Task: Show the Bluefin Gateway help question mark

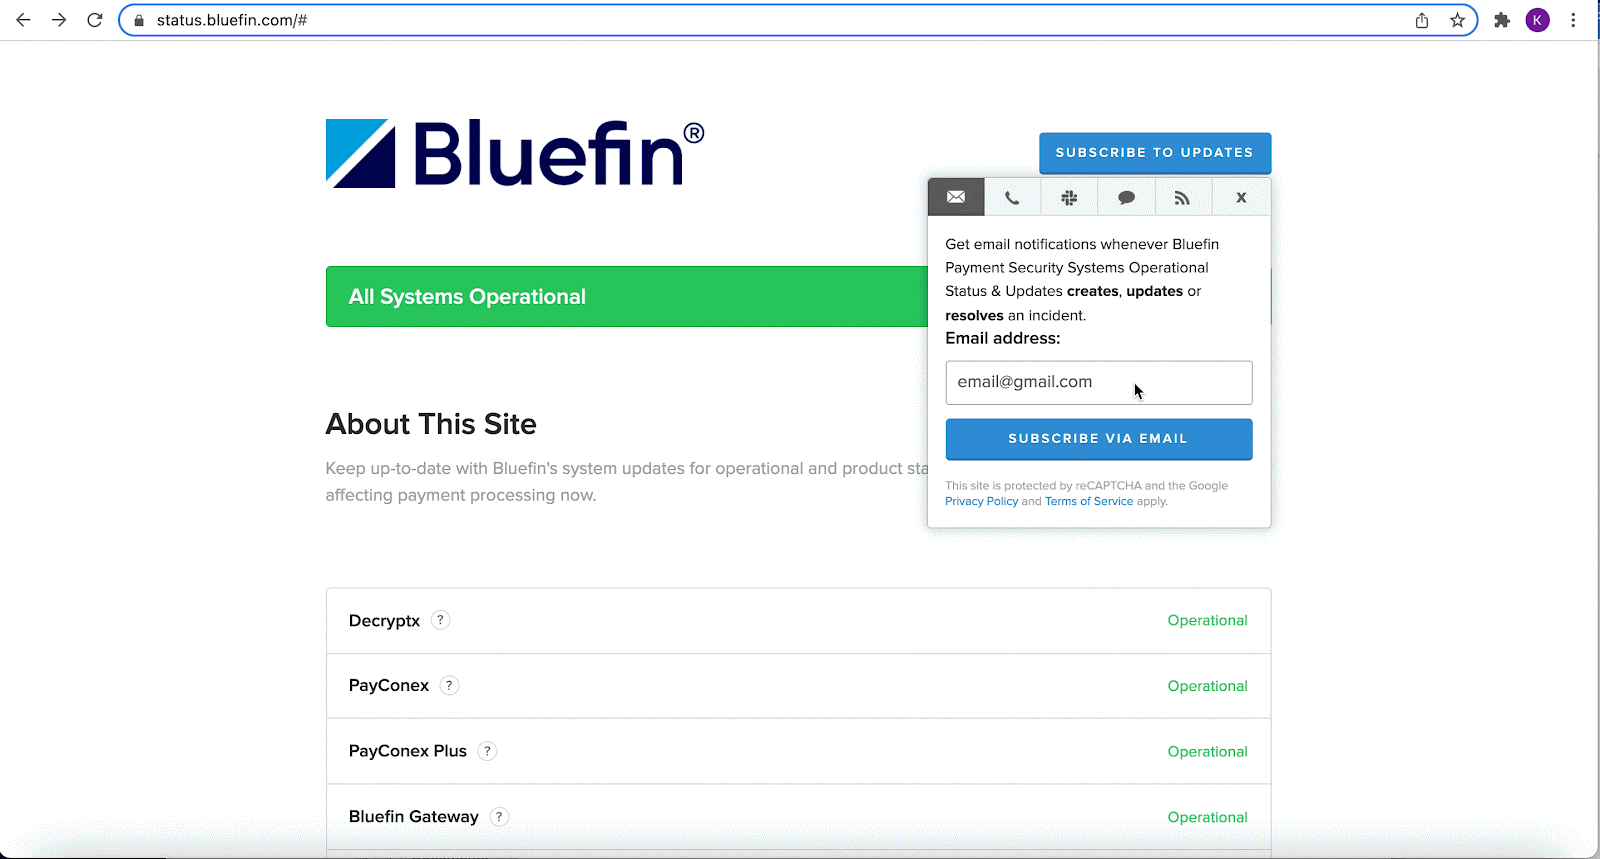Action: pos(499,816)
